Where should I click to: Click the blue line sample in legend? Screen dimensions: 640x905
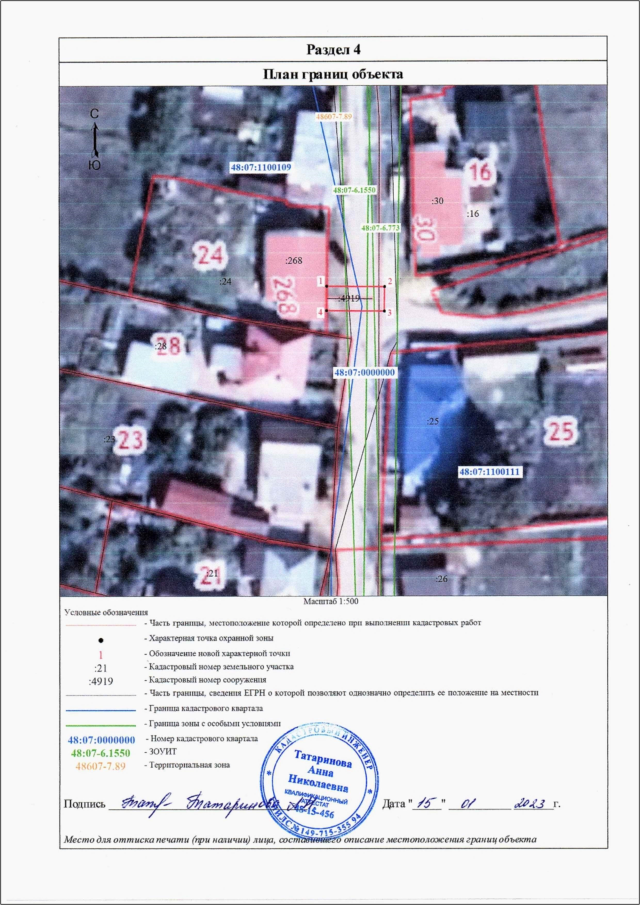(101, 707)
